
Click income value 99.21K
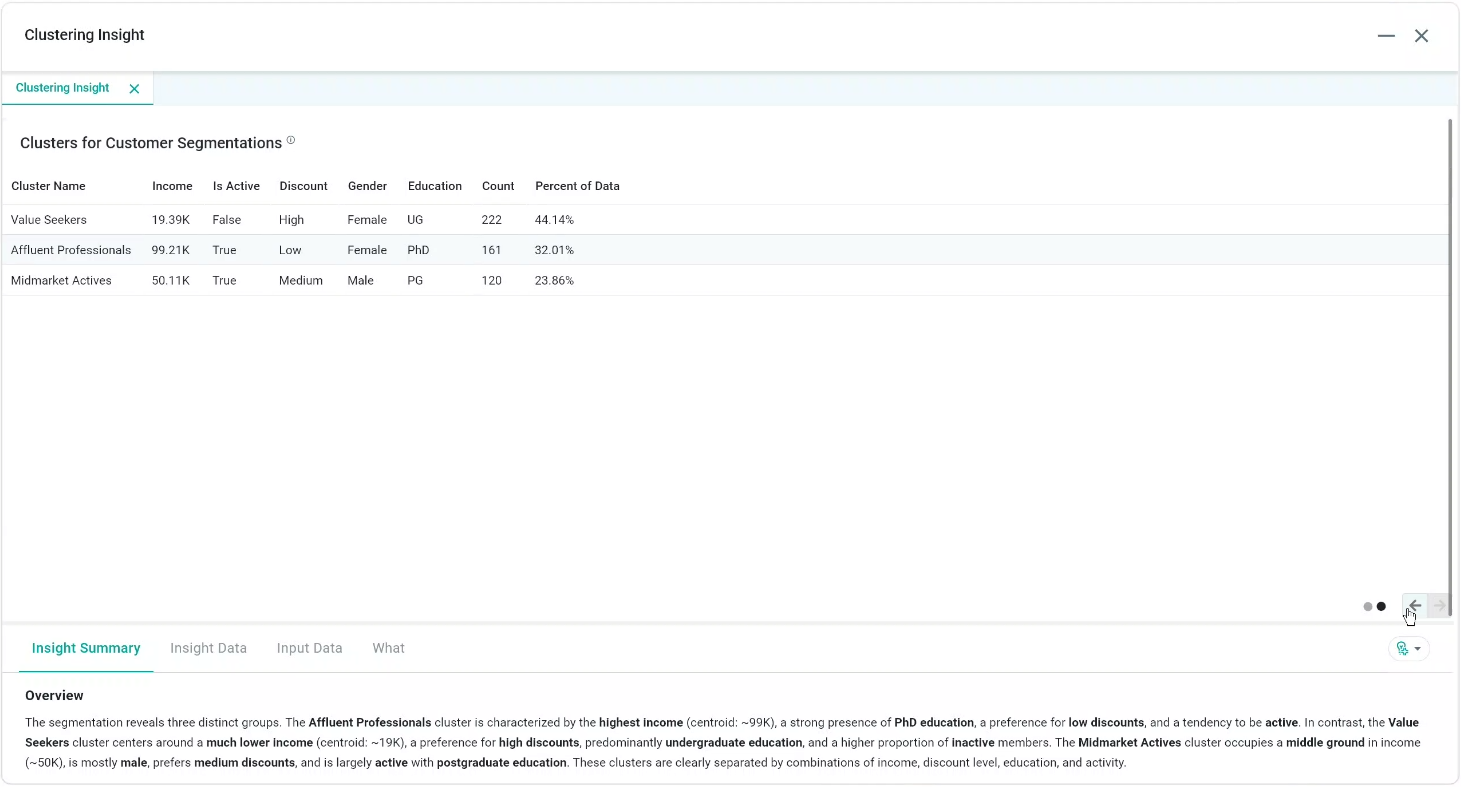point(170,250)
